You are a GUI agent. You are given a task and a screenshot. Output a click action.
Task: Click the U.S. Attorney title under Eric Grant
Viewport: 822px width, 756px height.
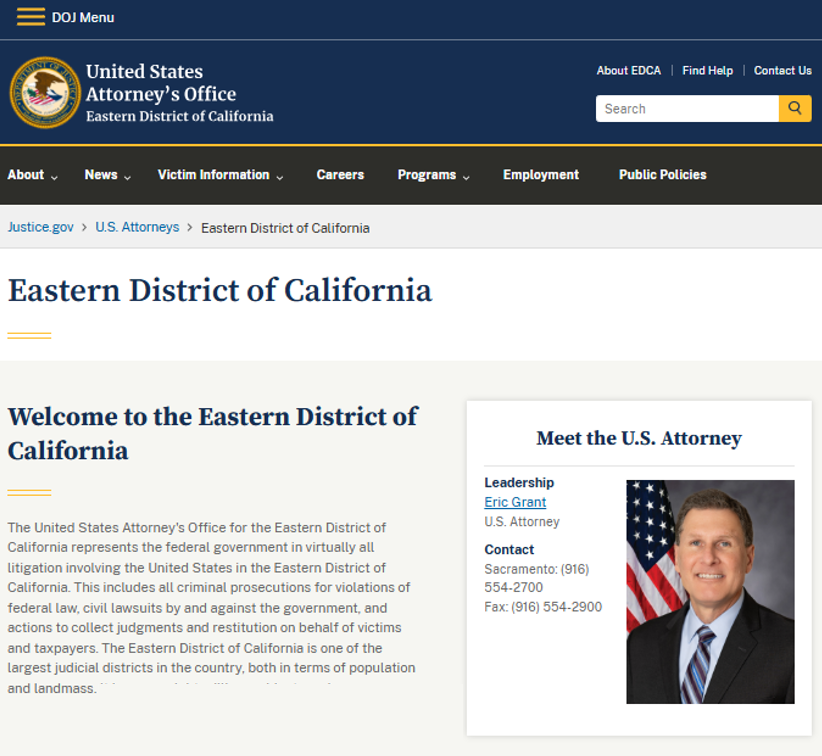pyautogui.click(x=522, y=522)
